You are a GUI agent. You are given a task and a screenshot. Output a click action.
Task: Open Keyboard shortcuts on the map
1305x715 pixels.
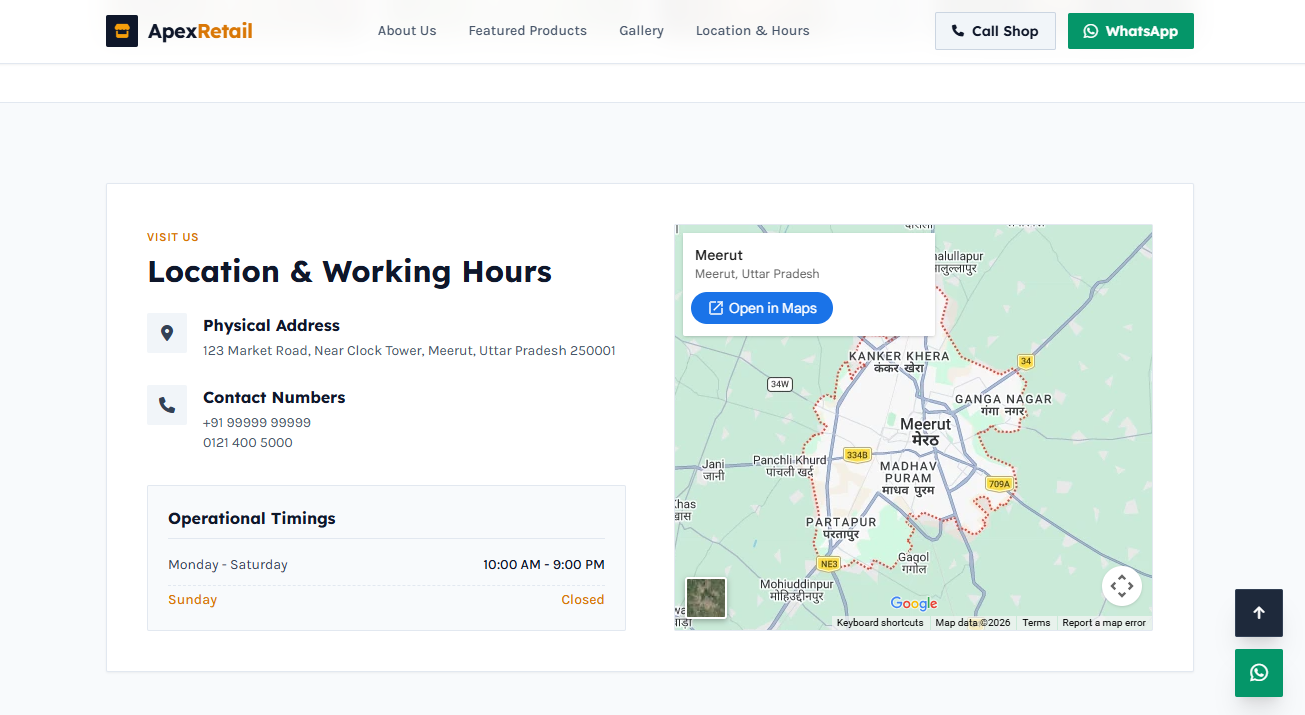point(880,623)
